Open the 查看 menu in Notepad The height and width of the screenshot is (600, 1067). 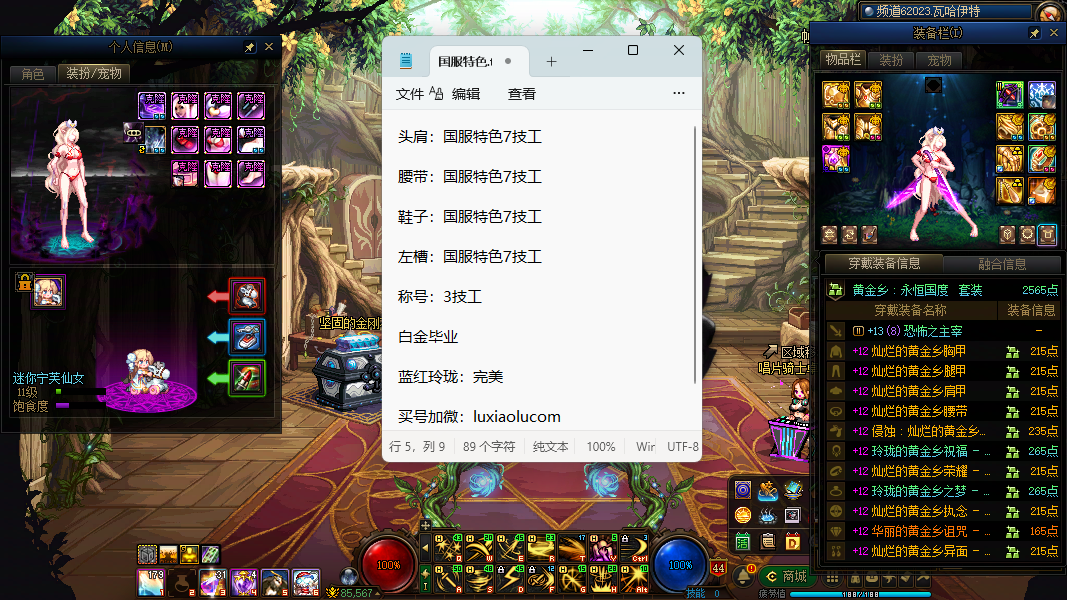click(522, 94)
